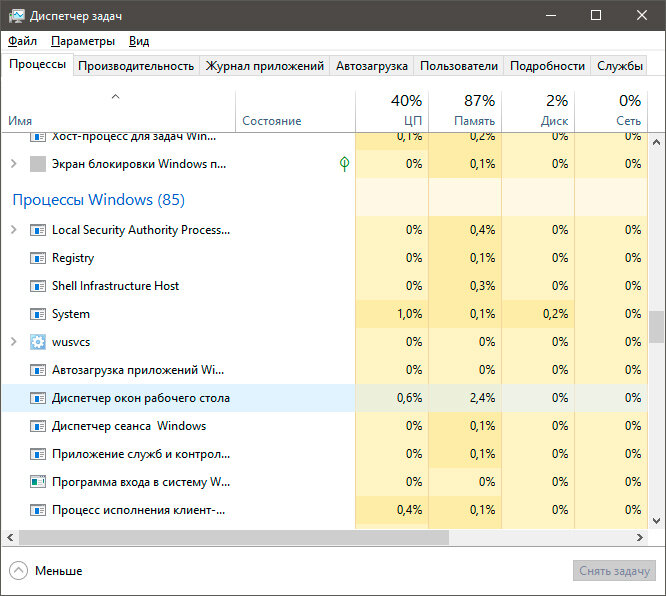Screen dimensions: 666x596
Task: Click the wusvcs gear icon
Action: point(38,342)
